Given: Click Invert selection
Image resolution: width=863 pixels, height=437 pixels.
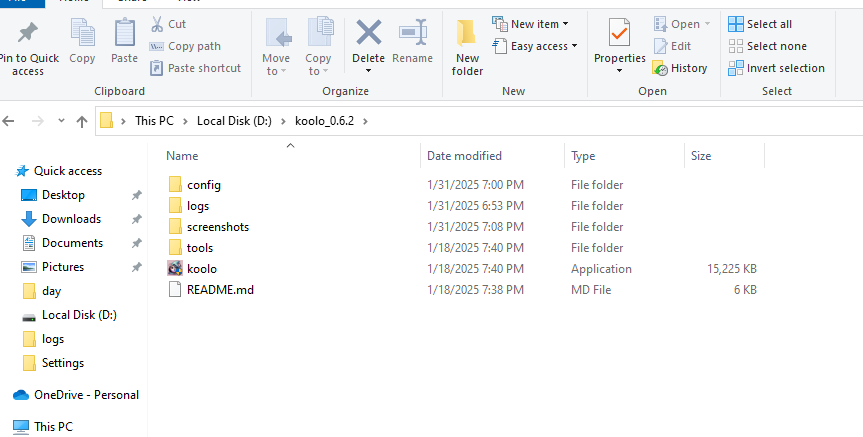Looking at the screenshot, I should pyautogui.click(x=776, y=68).
